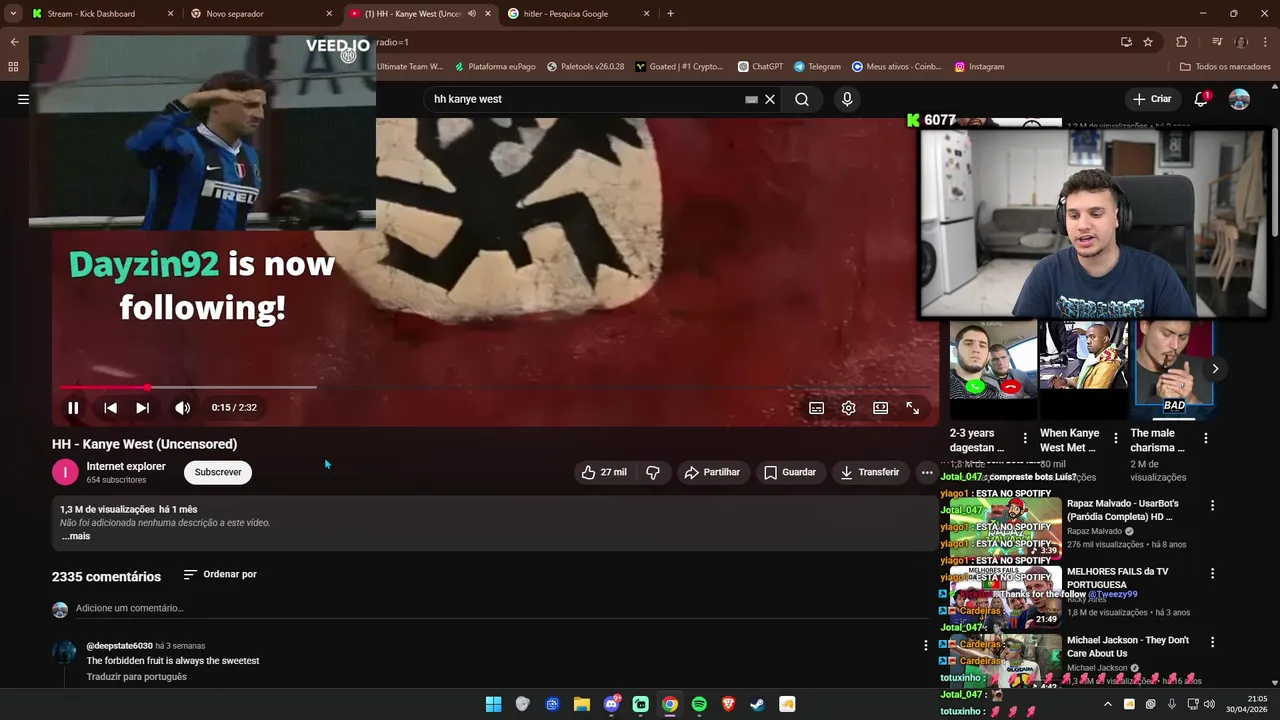Open Spotify from the taskbar

tap(699, 704)
